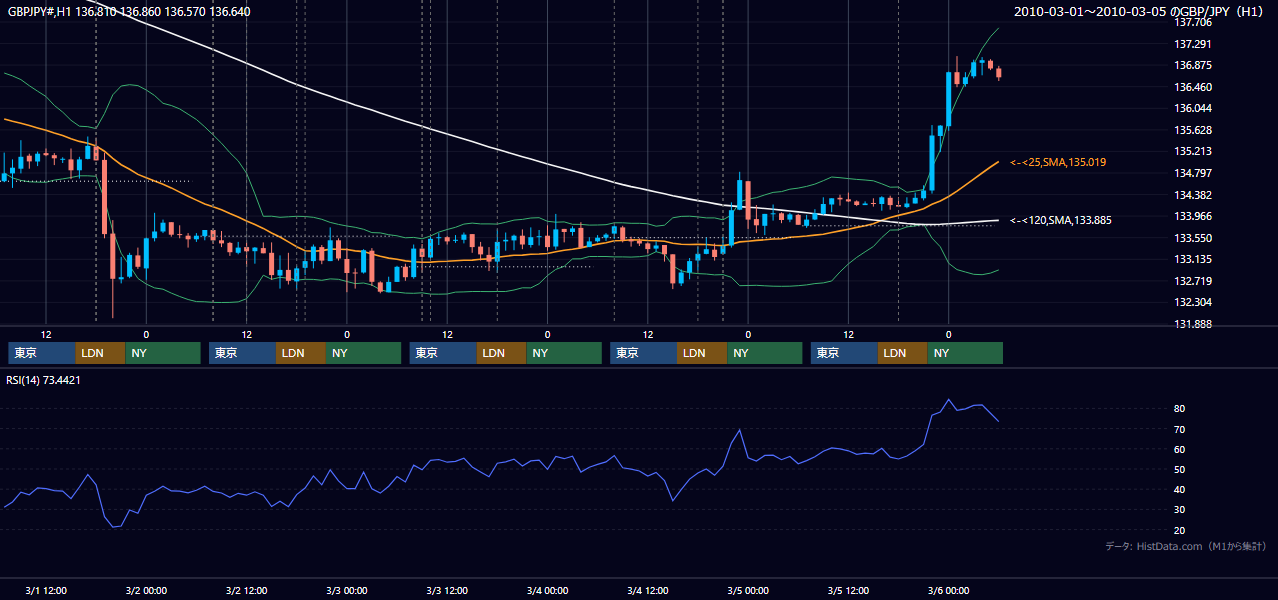Image resolution: width=1278 pixels, height=600 pixels.
Task: Click the NY session block for March 1
Action: tap(163, 353)
